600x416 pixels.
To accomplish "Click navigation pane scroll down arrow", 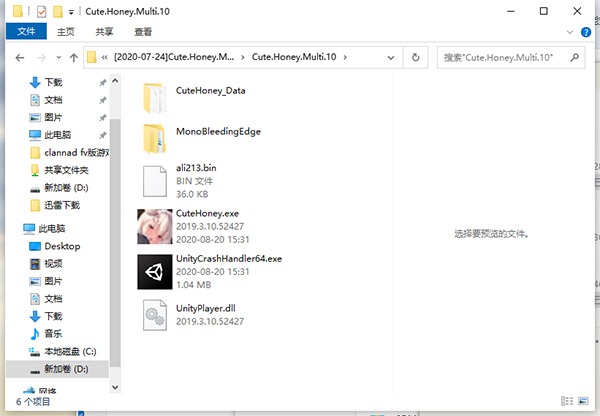I will [x=115, y=387].
